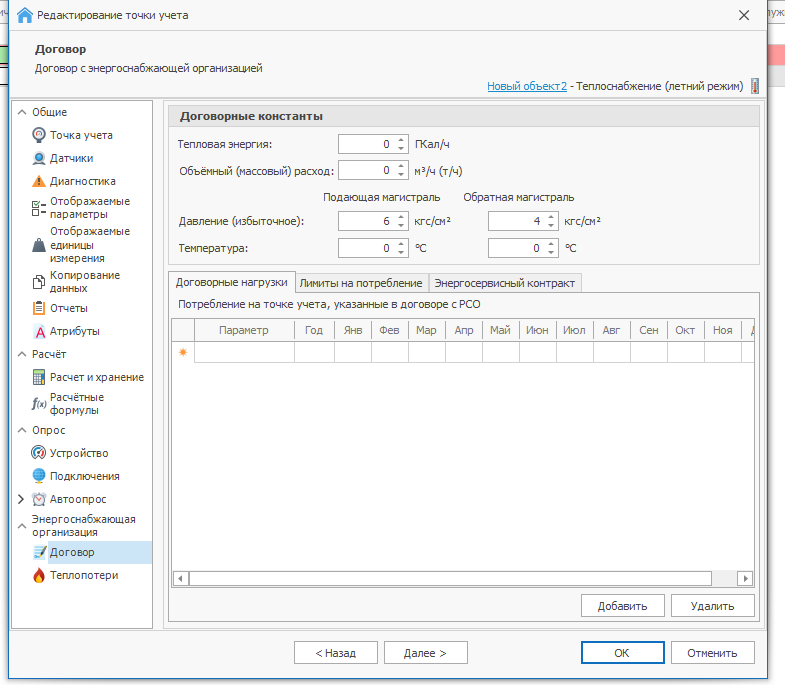Open the Новый объект2 link
This screenshot has height=685, width=785.
tap(527, 86)
